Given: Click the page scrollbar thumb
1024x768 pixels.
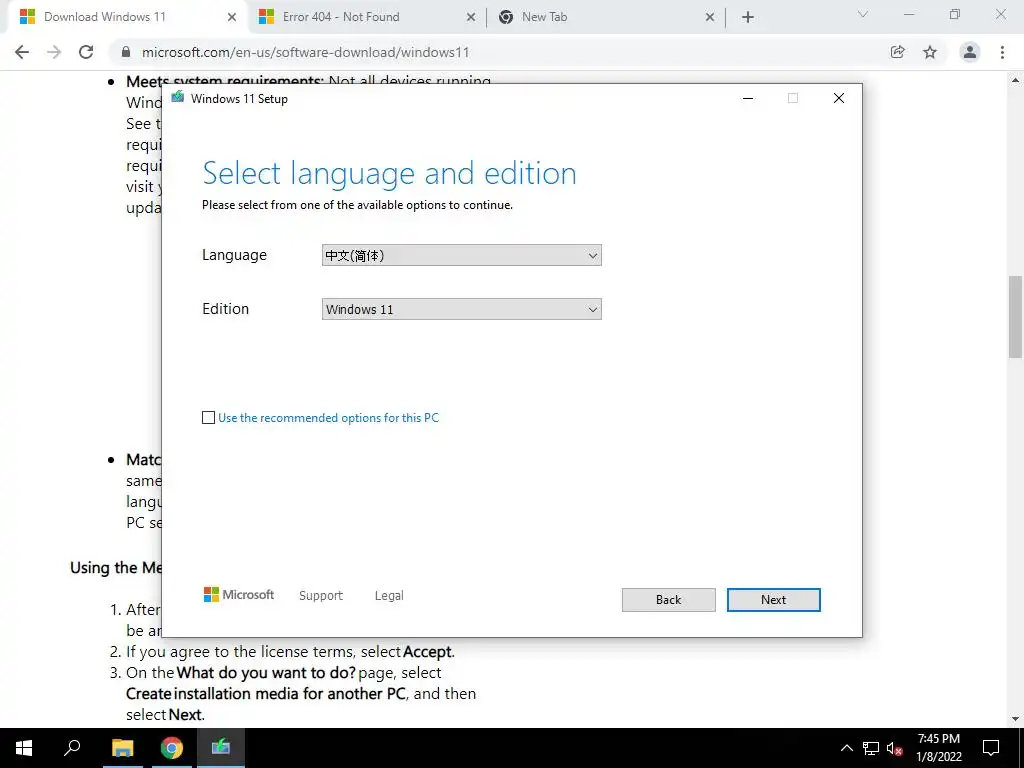Looking at the screenshot, I should pyautogui.click(x=1015, y=317).
